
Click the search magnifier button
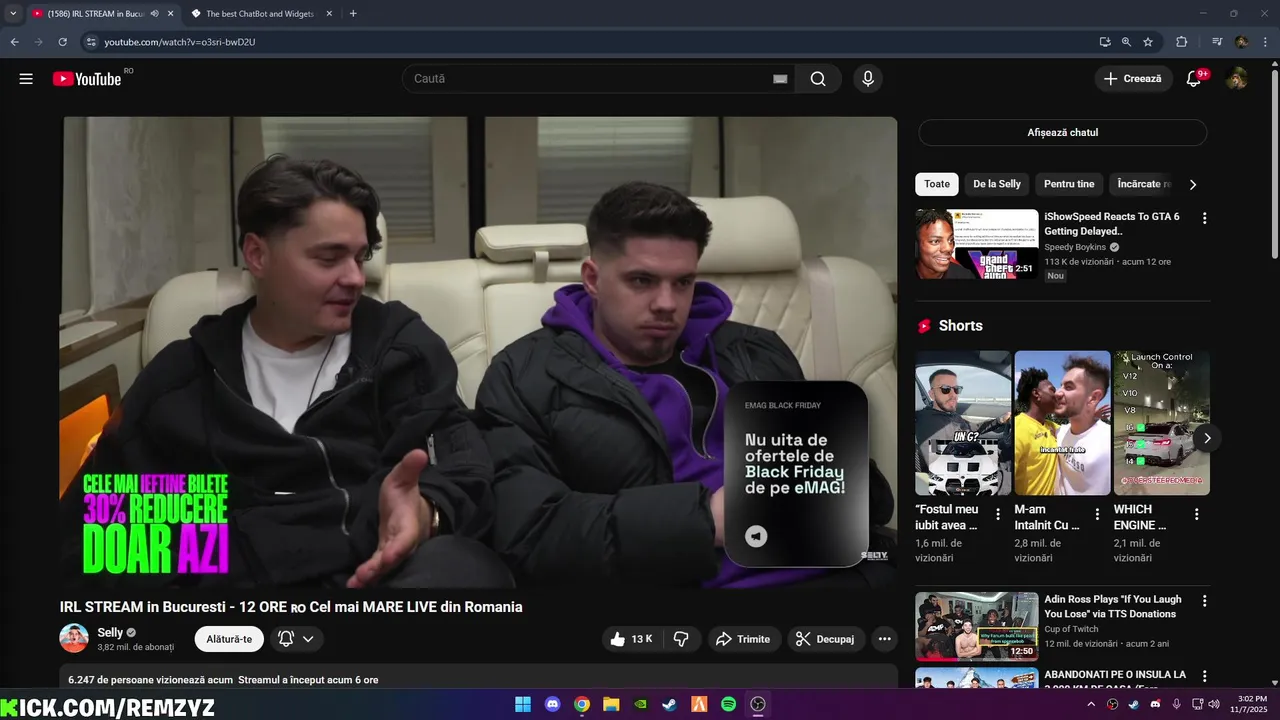pyautogui.click(x=818, y=79)
